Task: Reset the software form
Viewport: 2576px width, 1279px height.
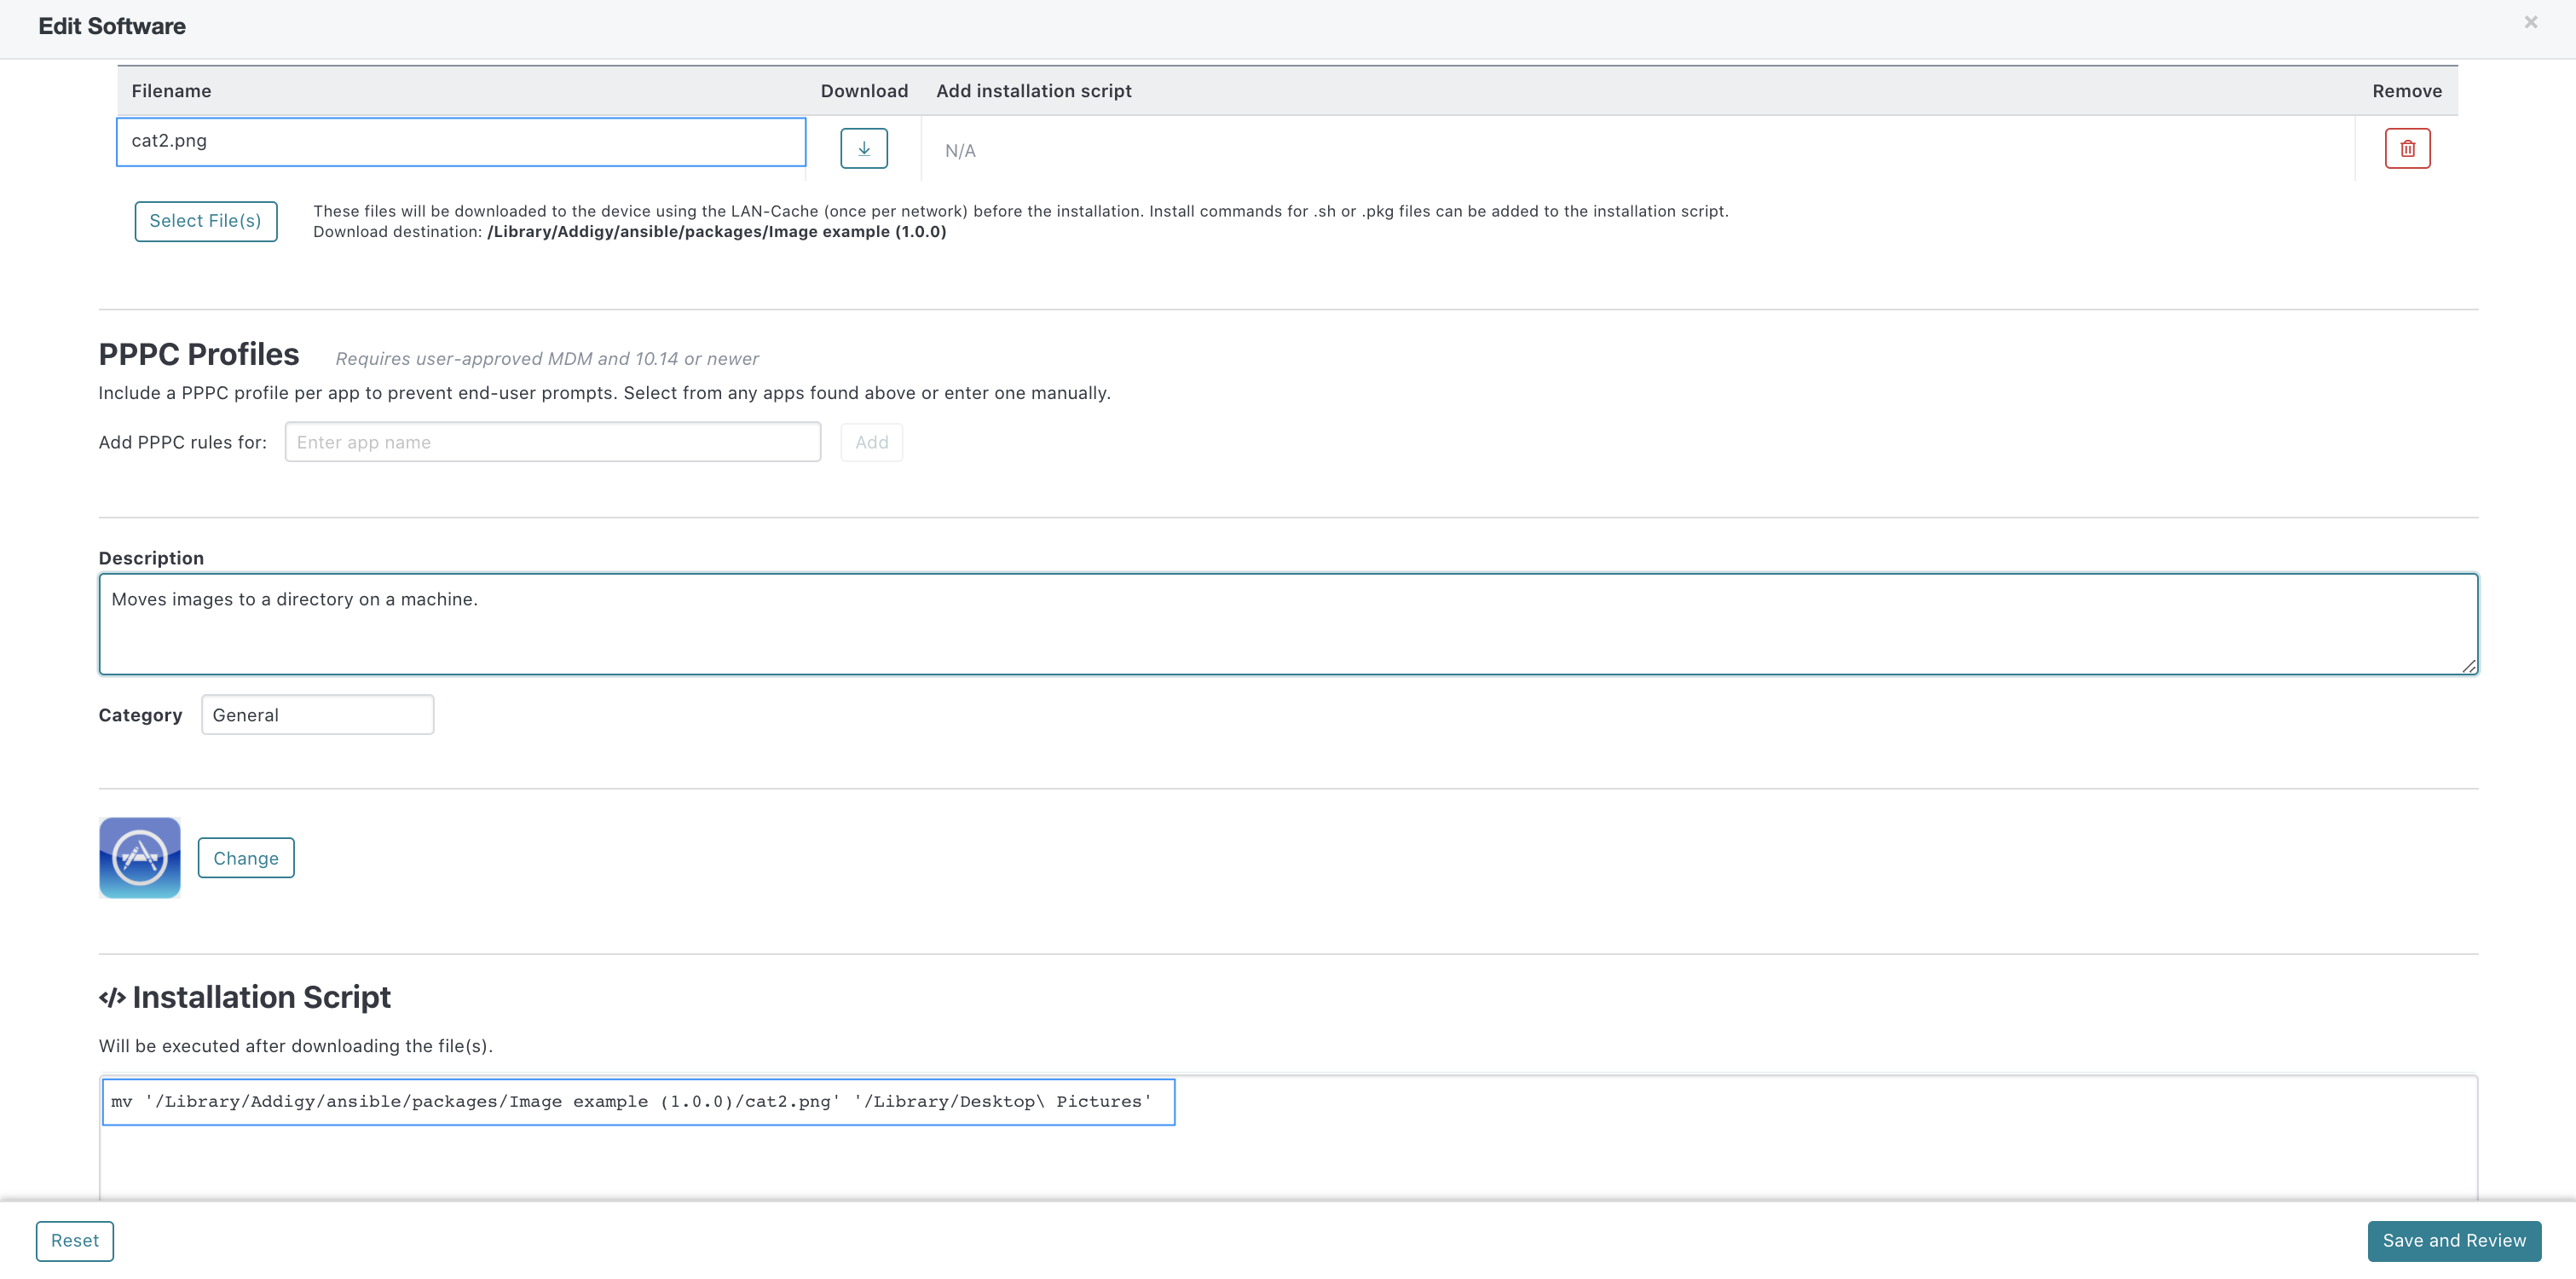Action: tap(75, 1240)
